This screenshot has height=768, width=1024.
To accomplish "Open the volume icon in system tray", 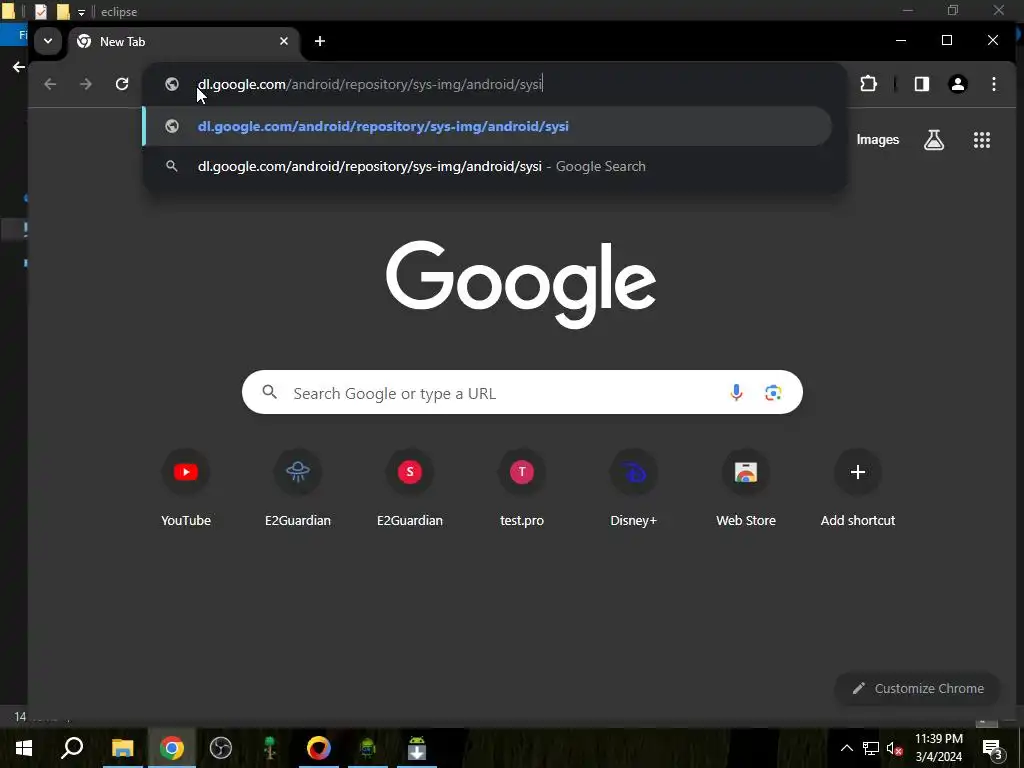I will coord(894,748).
